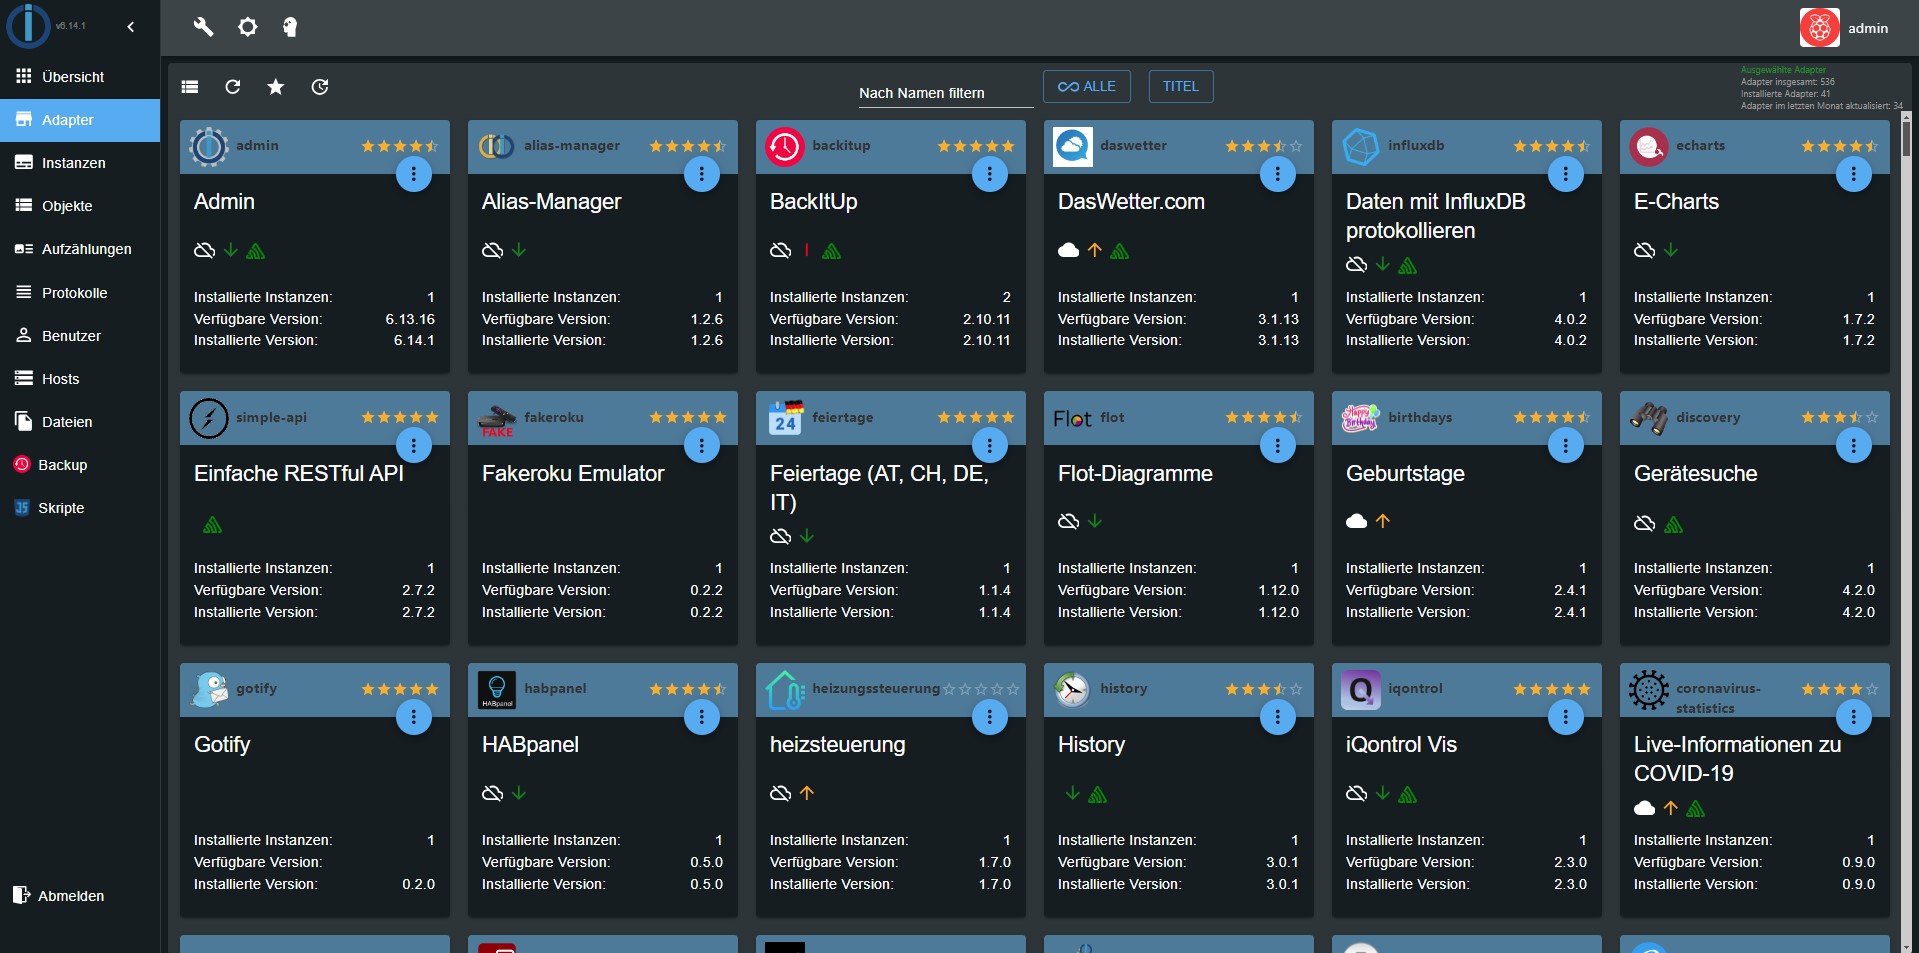
Task: Click the orange update arrow on Geburtstage card
Action: coord(1383,521)
